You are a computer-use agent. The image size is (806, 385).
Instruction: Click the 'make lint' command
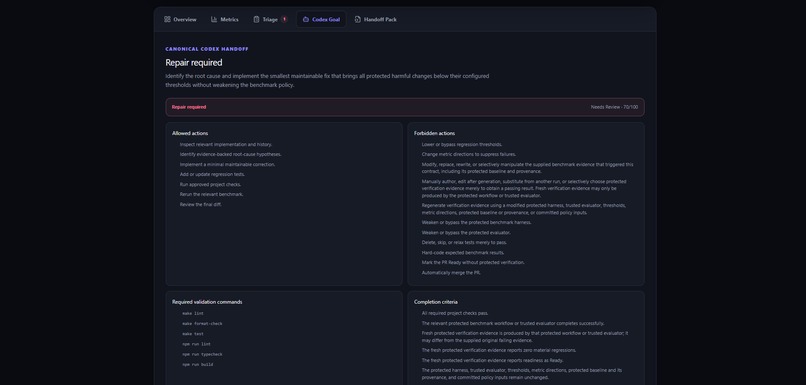click(x=193, y=314)
